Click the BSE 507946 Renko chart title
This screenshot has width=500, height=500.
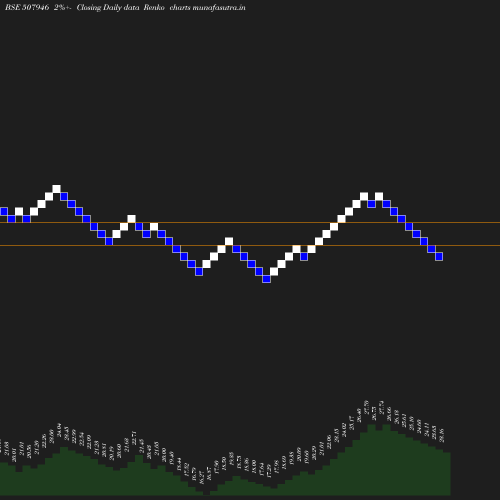click(x=125, y=7)
